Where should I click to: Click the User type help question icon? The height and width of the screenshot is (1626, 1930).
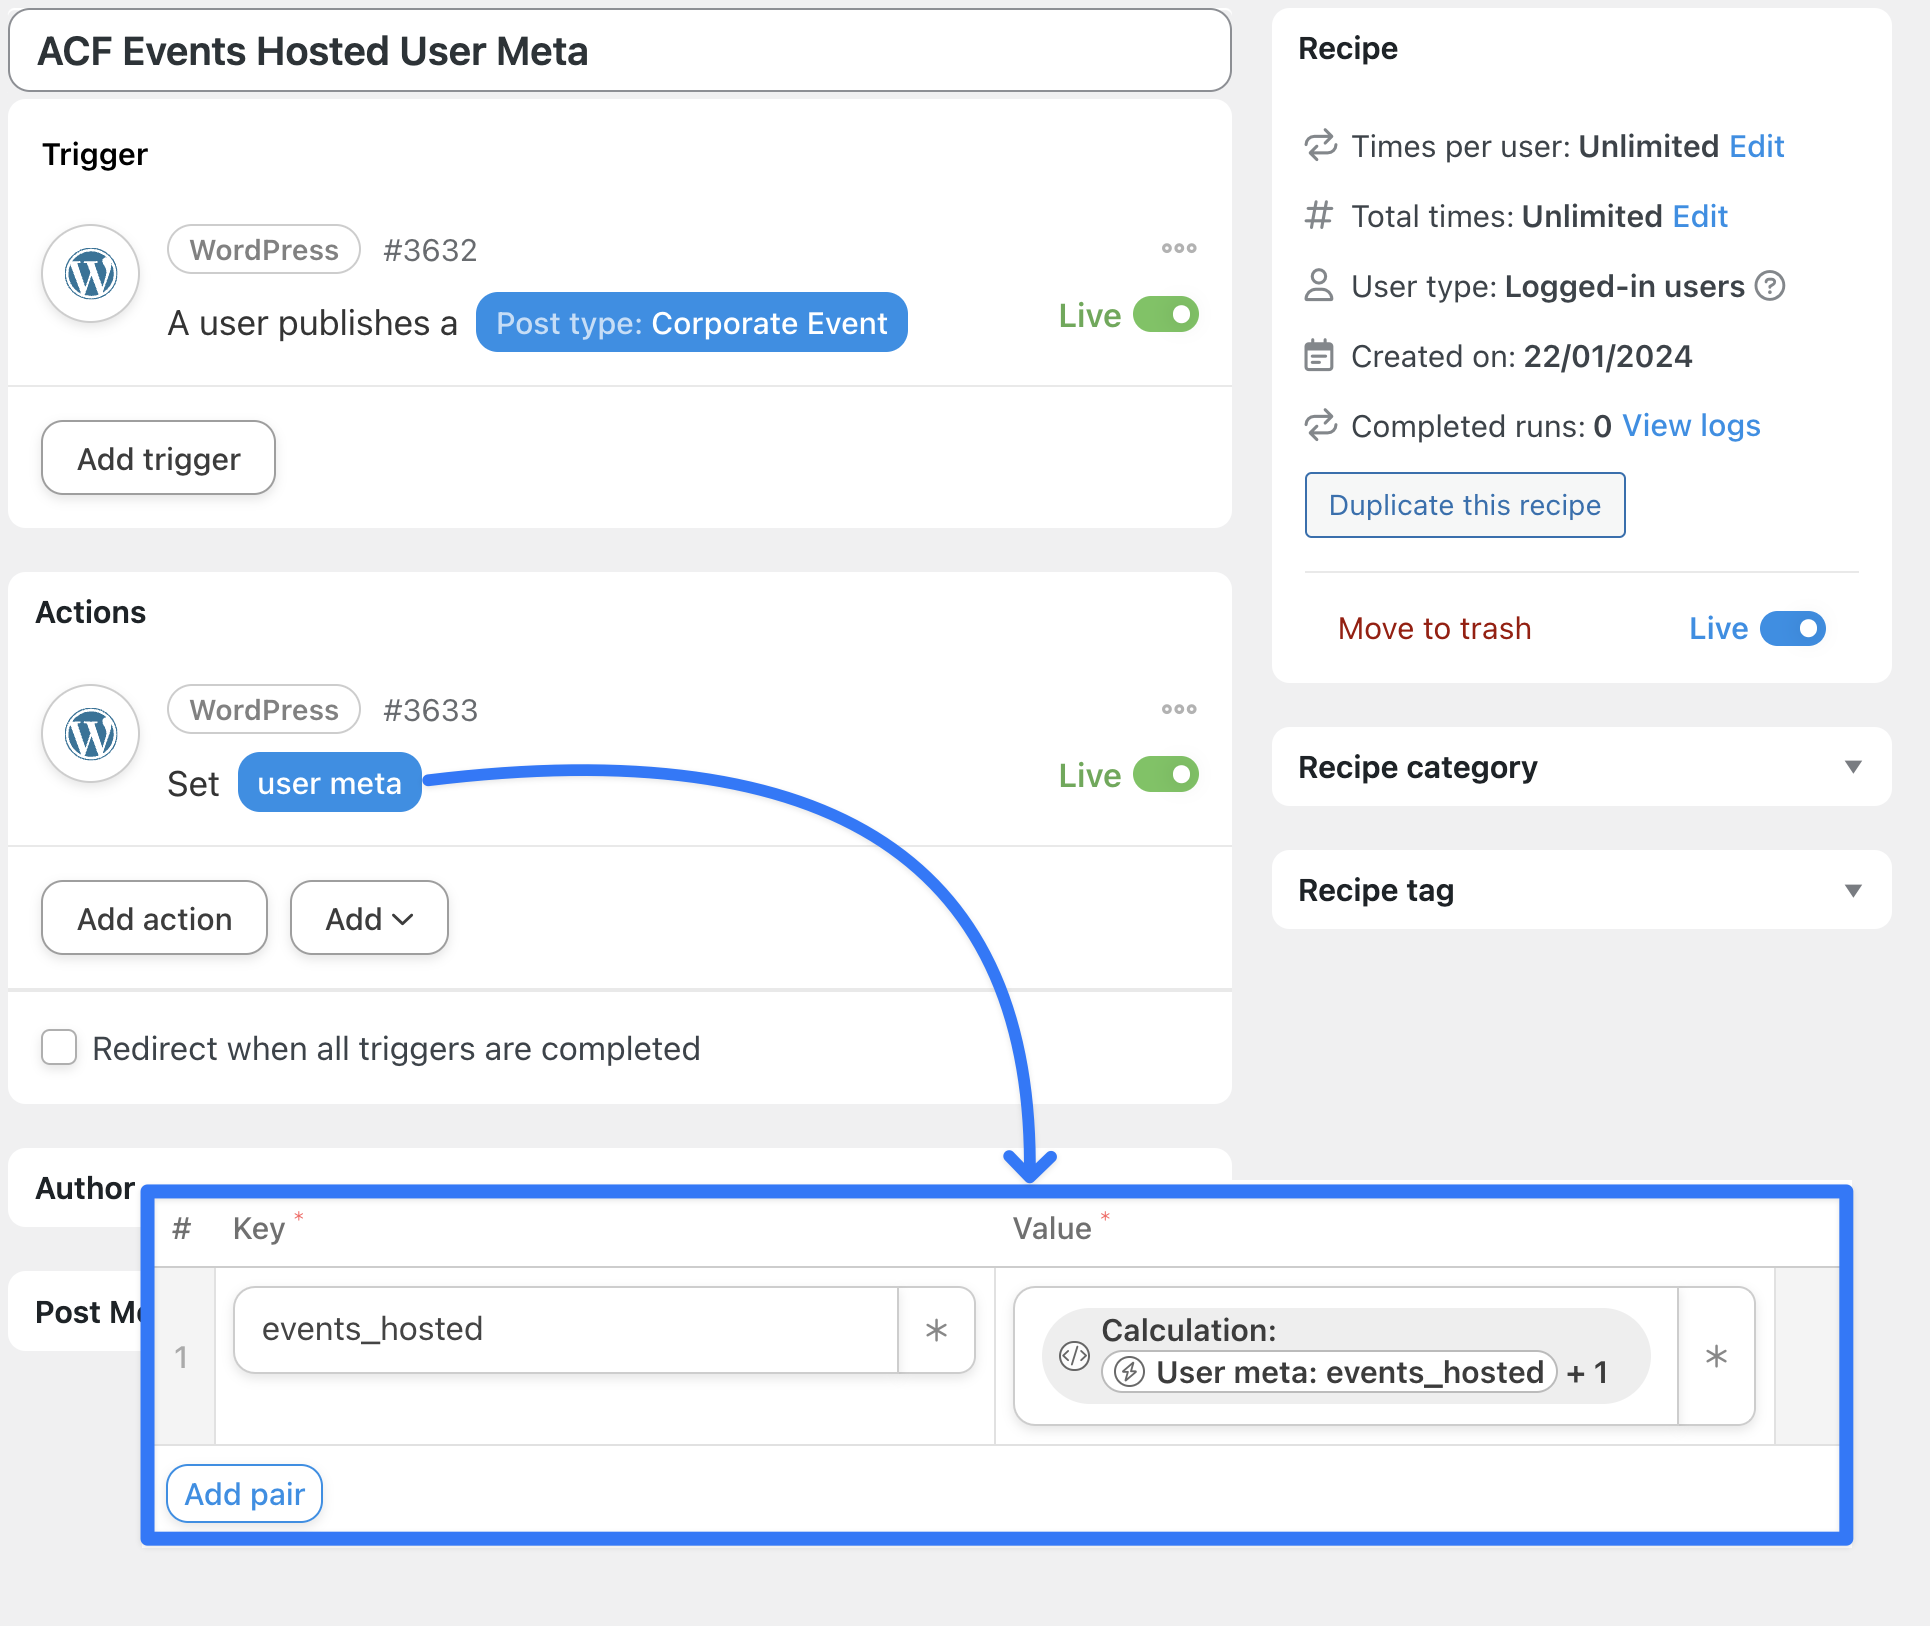click(1770, 286)
